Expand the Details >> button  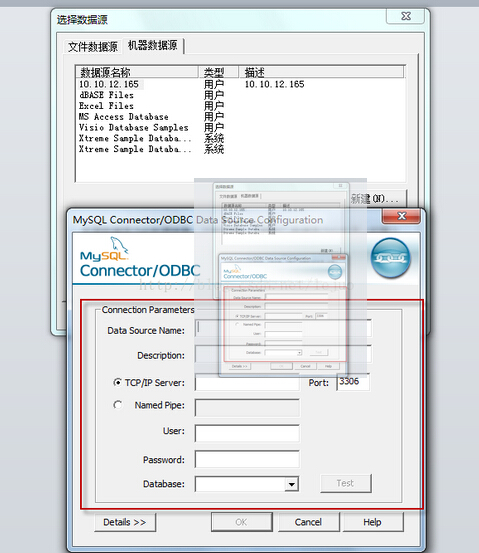coord(125,522)
